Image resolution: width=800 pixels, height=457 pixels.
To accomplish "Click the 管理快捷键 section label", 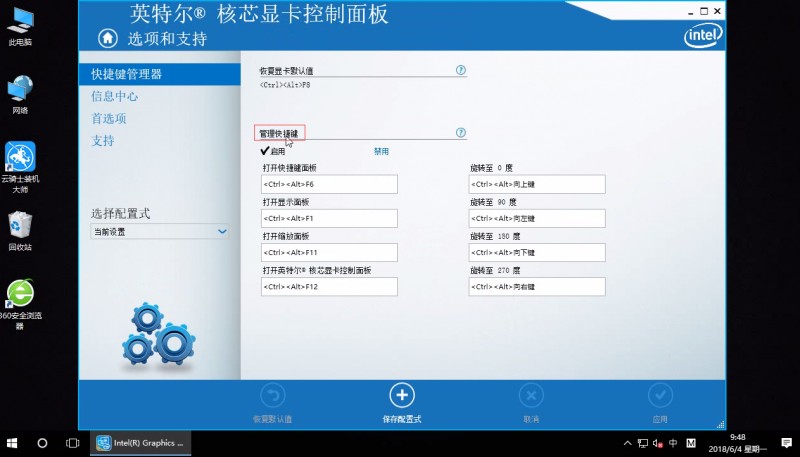I will 279,134.
